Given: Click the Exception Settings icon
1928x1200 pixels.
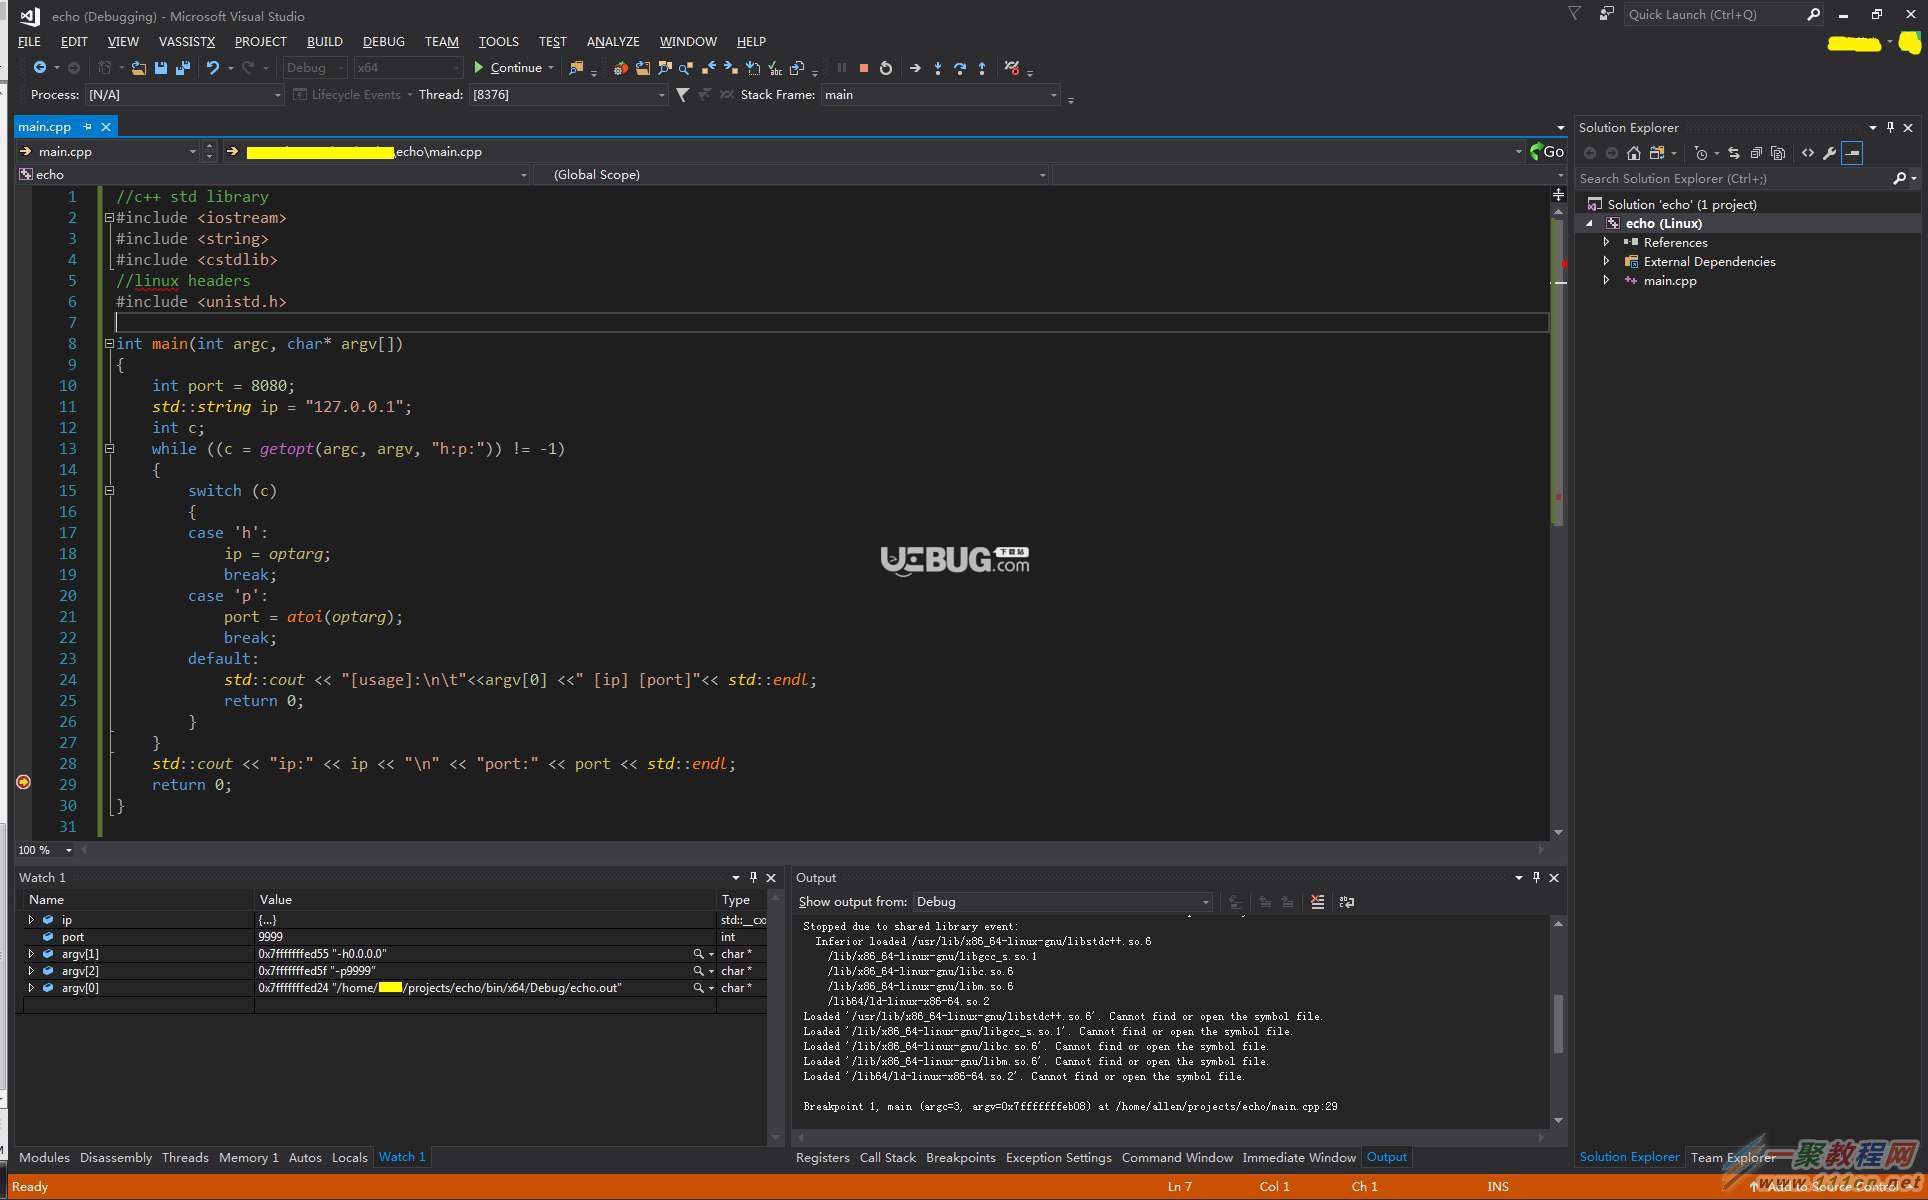Looking at the screenshot, I should tap(1053, 1157).
